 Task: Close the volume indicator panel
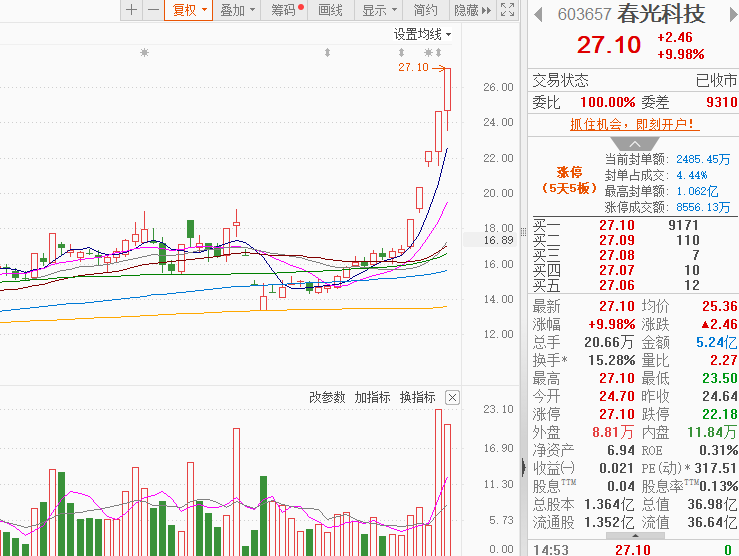coord(452,398)
